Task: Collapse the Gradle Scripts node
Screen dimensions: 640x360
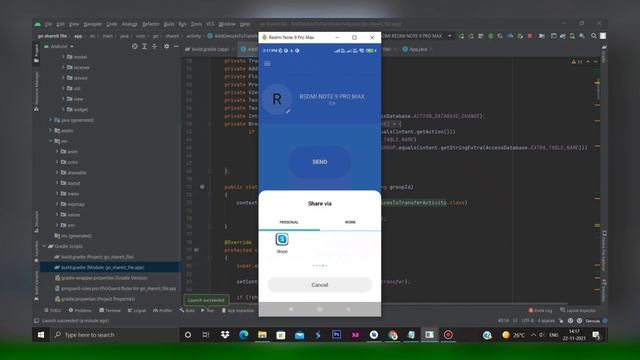Action: [x=44, y=246]
